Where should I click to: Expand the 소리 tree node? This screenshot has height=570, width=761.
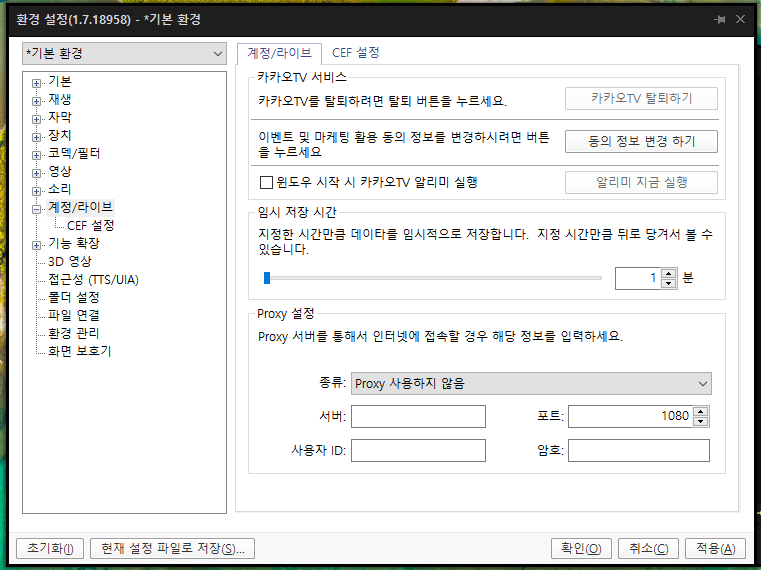(x=36, y=191)
